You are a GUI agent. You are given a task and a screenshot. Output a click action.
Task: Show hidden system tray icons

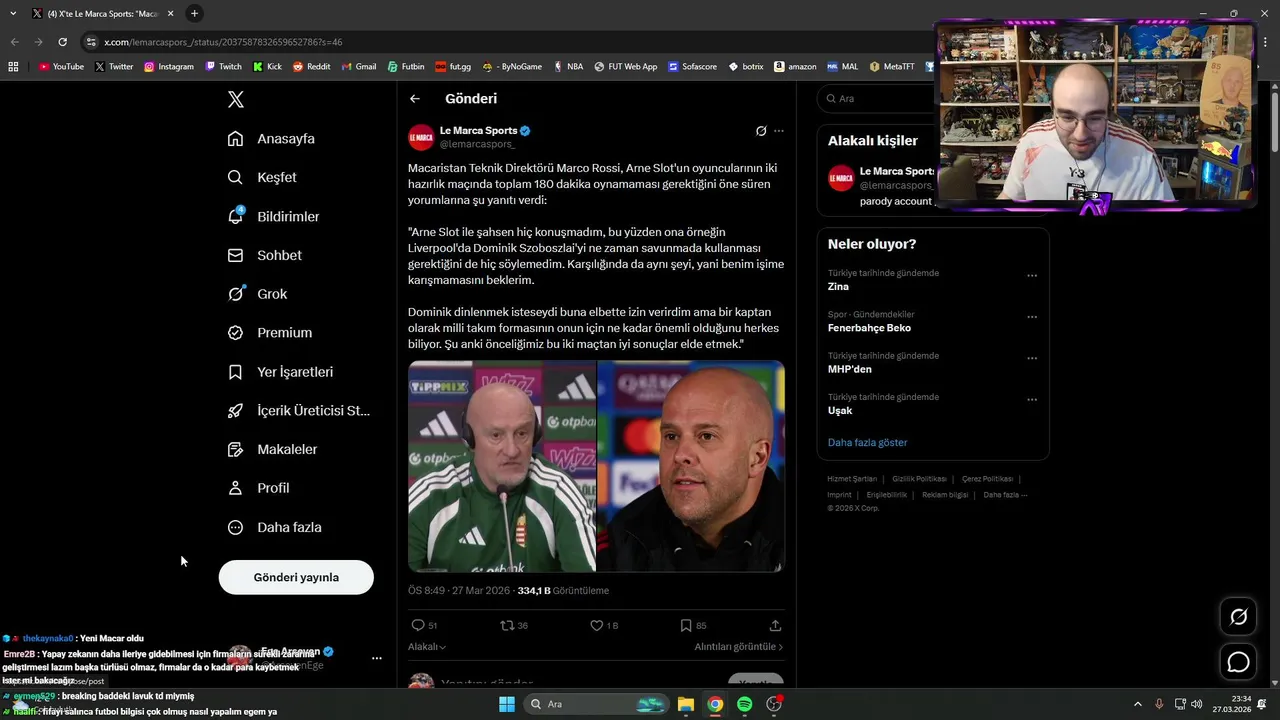click(1138, 704)
